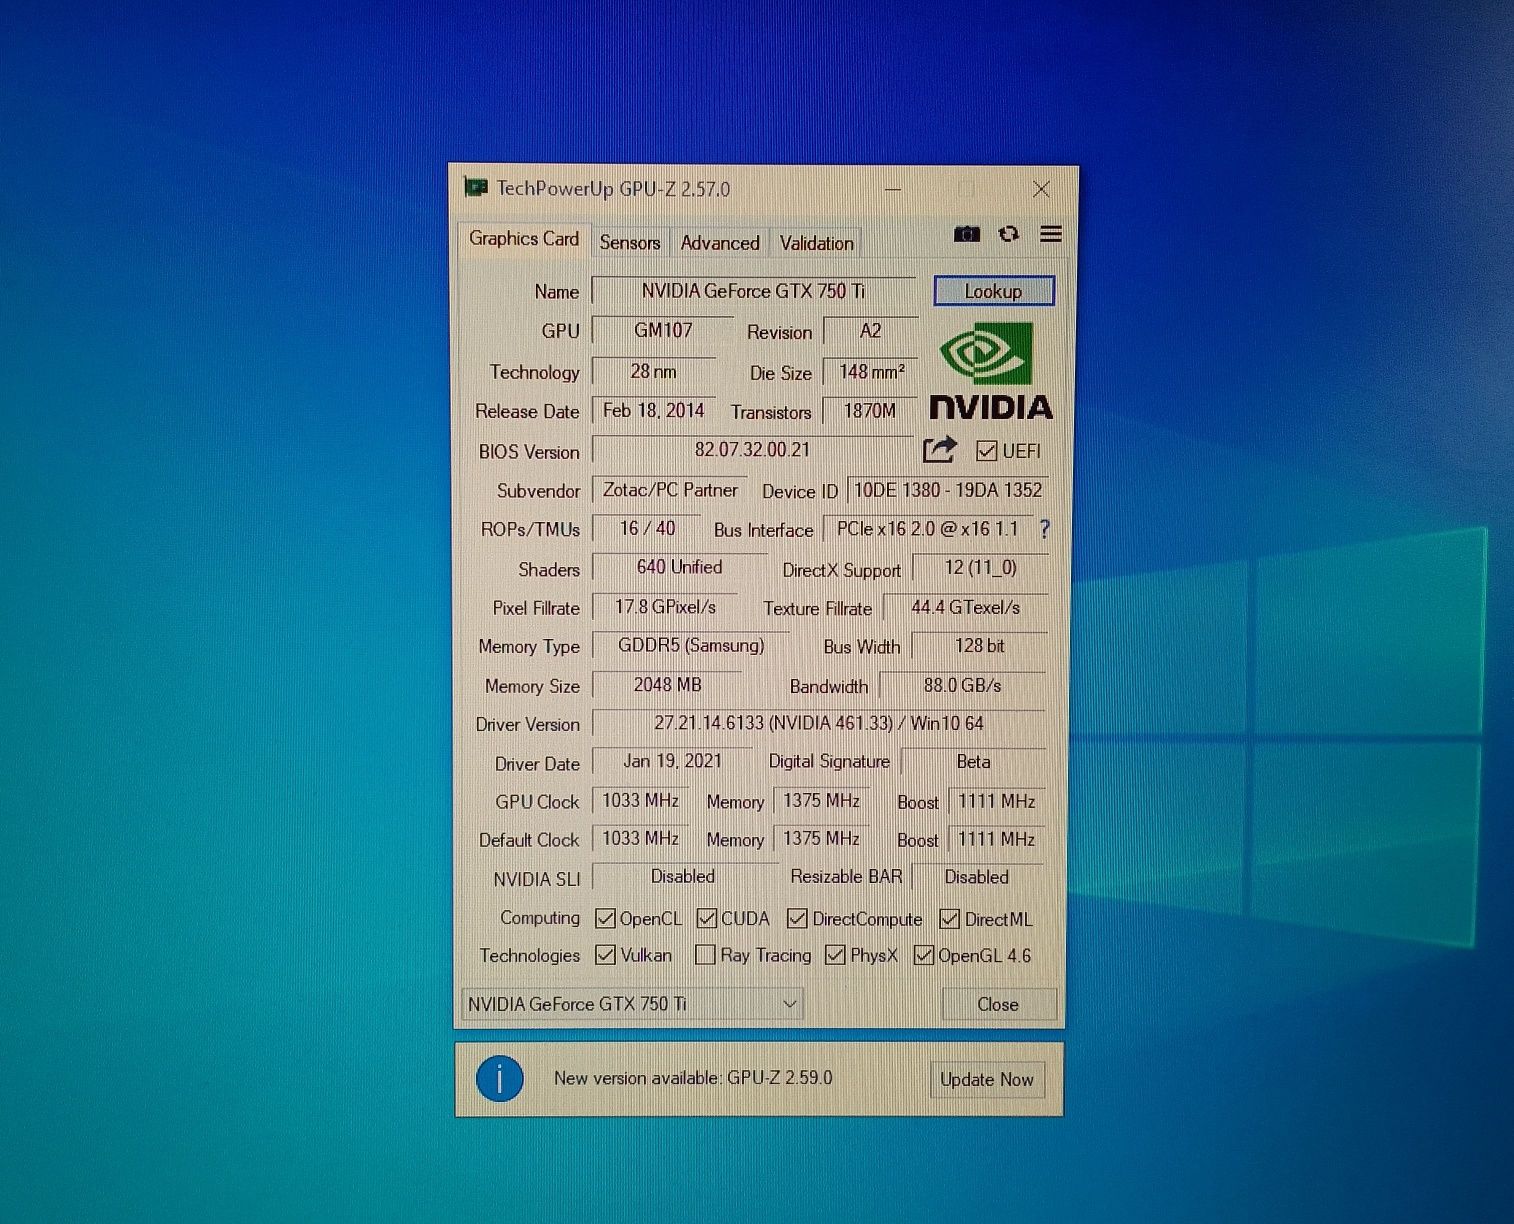Click the Update Now button

(987, 1080)
